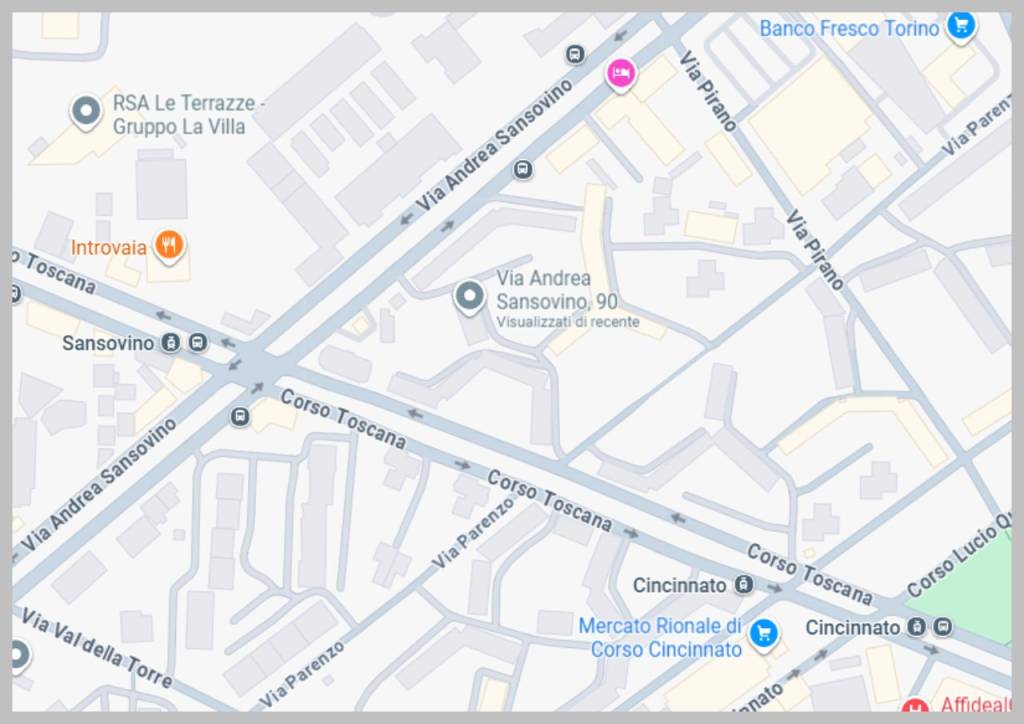Open the Mercato Rionale di Corso Cincinnato label

coord(660,638)
